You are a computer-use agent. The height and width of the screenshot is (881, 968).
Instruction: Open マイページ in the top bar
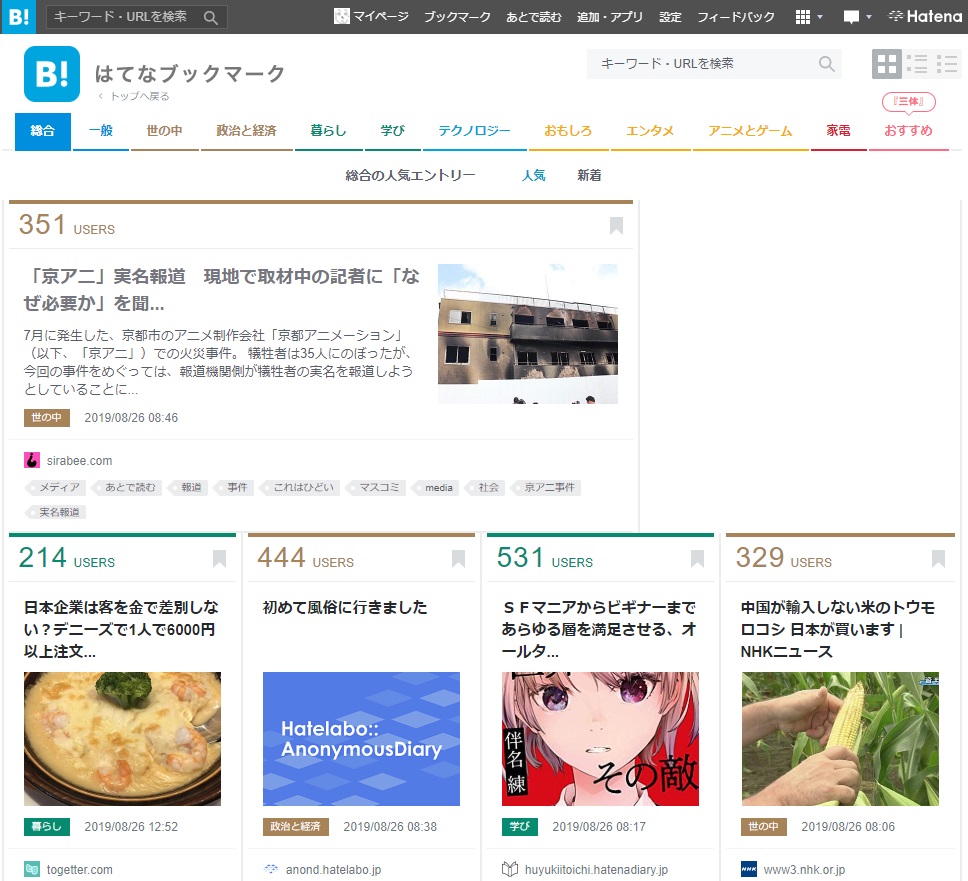click(372, 17)
